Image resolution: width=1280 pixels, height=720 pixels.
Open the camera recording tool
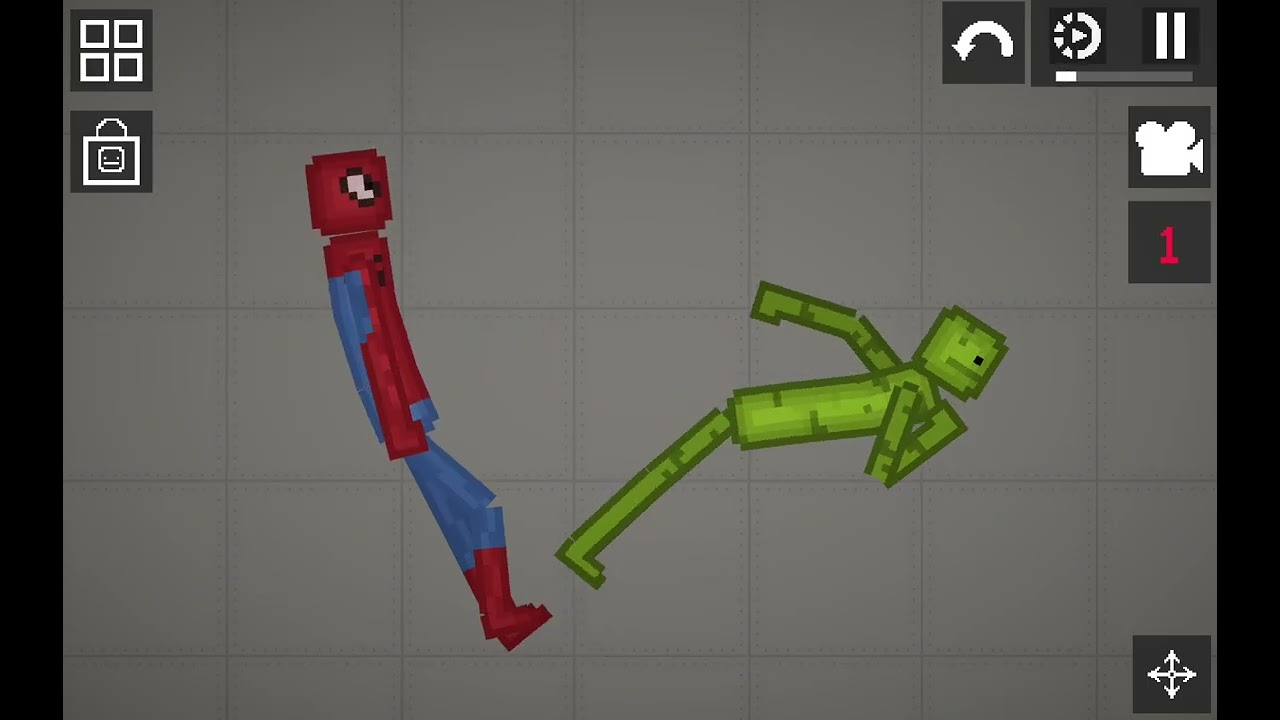(x=1169, y=147)
